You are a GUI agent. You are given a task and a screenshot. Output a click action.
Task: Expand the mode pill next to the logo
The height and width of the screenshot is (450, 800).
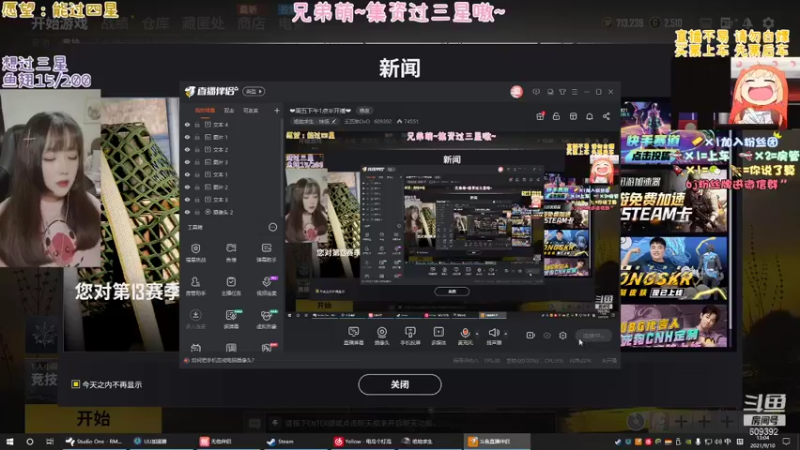coord(254,91)
